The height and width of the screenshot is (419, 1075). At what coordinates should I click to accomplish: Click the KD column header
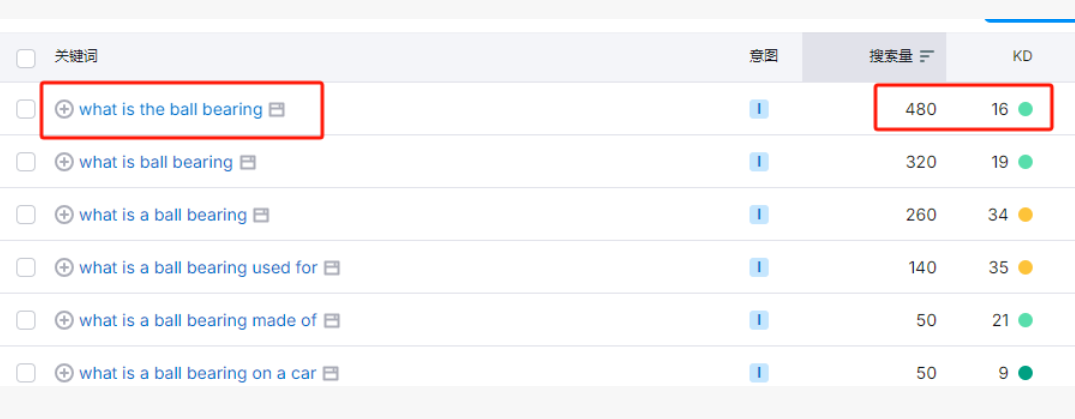tap(1022, 57)
